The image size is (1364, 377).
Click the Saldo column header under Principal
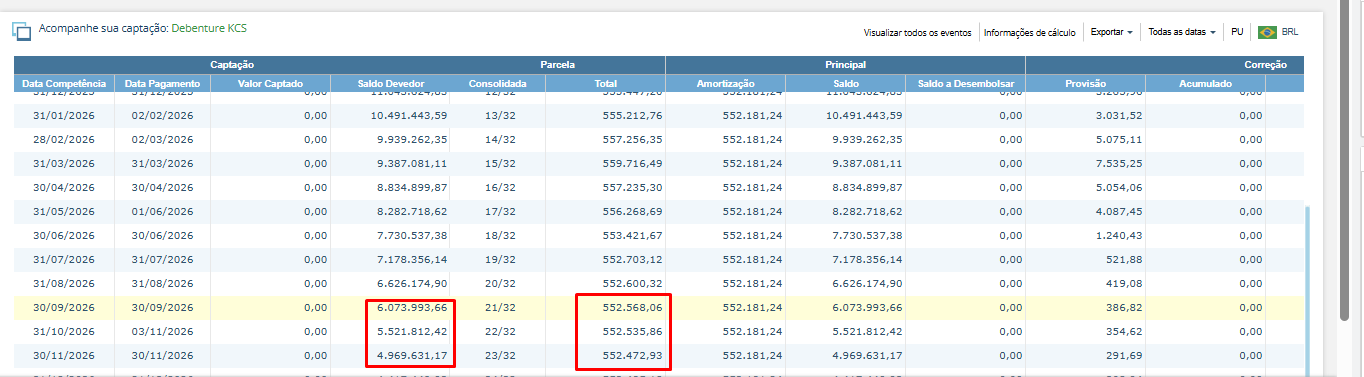tap(845, 83)
